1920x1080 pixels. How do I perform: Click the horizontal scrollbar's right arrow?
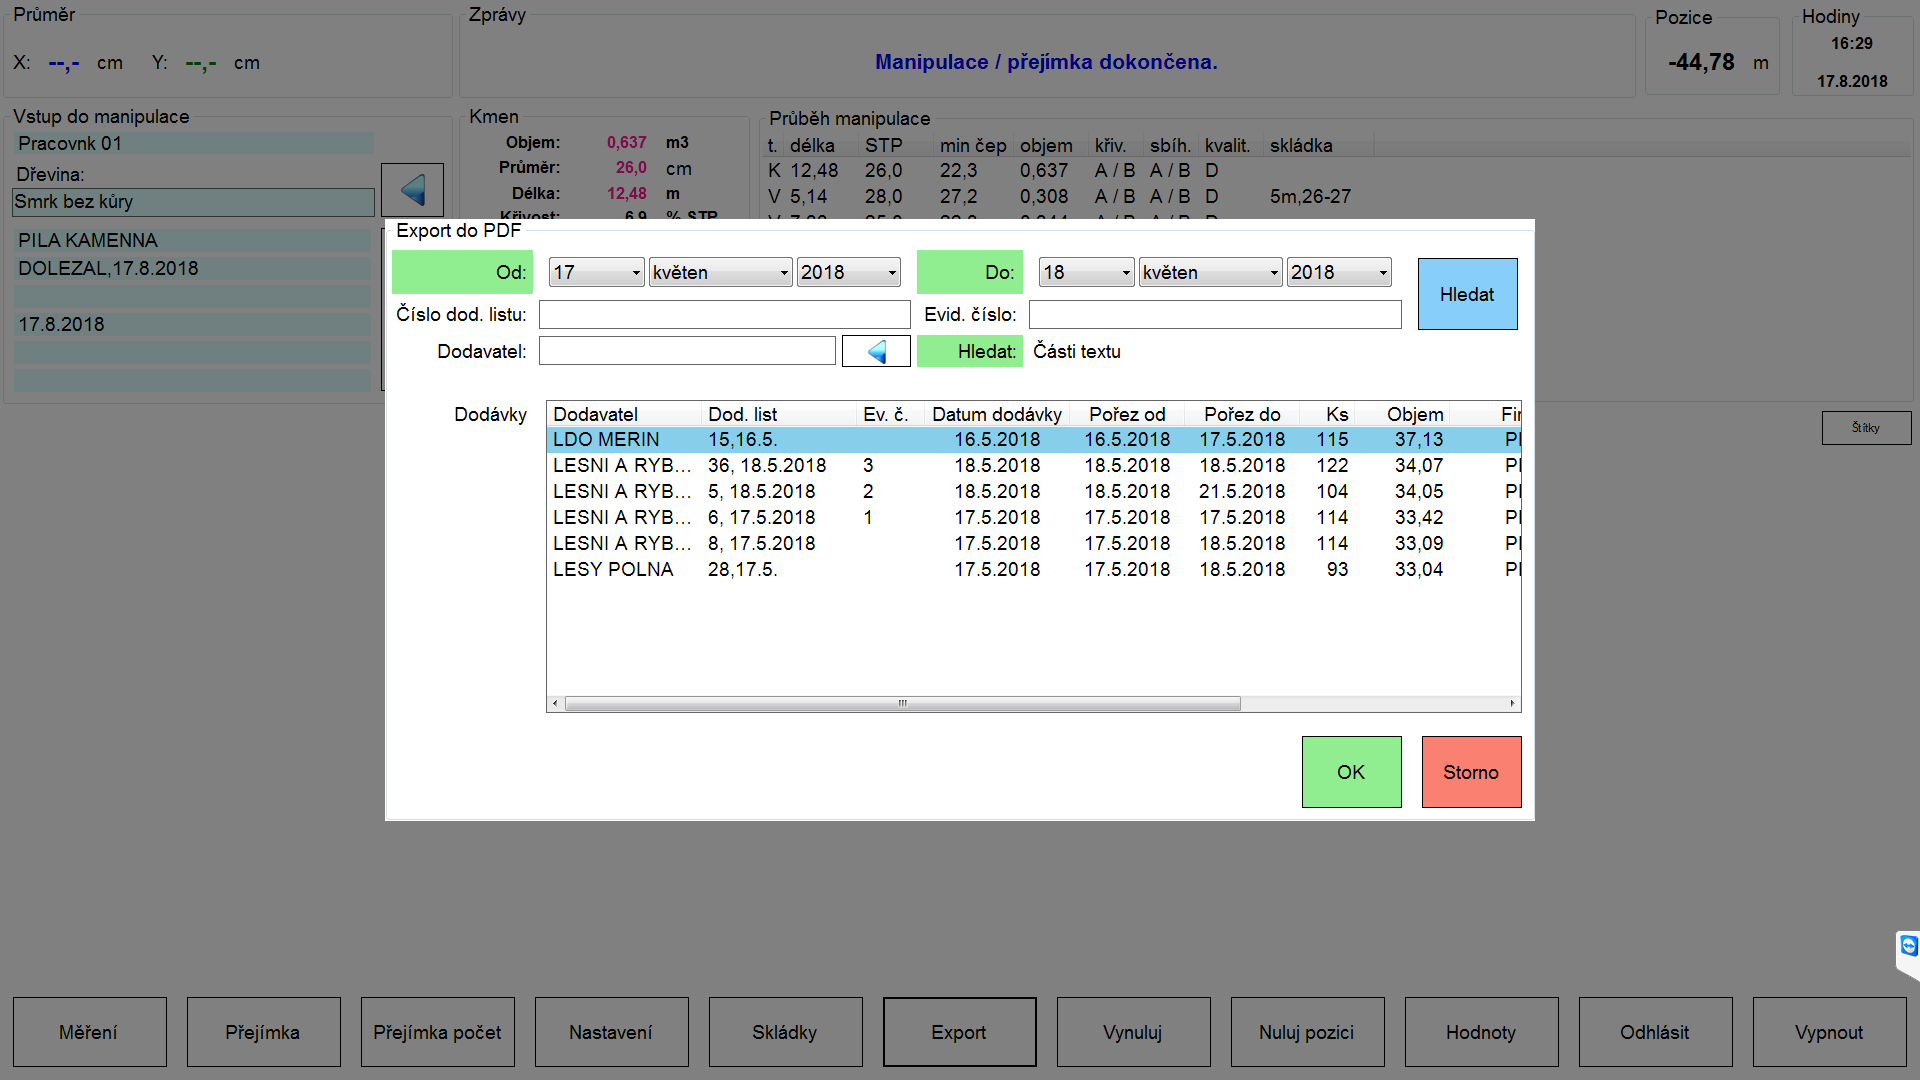tap(1512, 704)
